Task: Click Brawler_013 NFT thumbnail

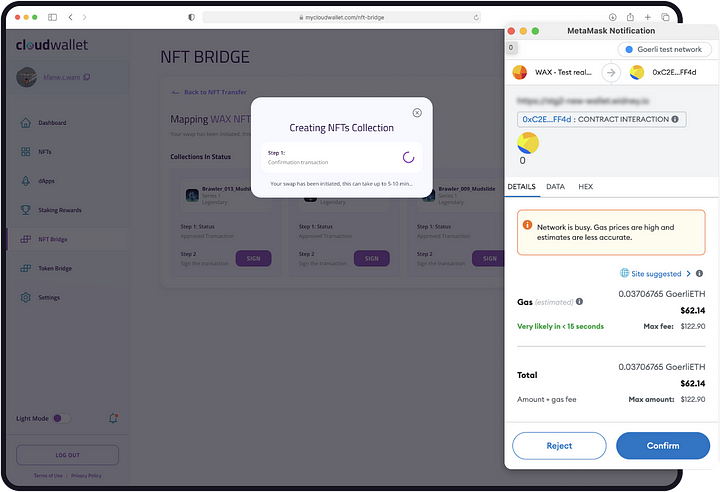Action: pyautogui.click(x=192, y=195)
